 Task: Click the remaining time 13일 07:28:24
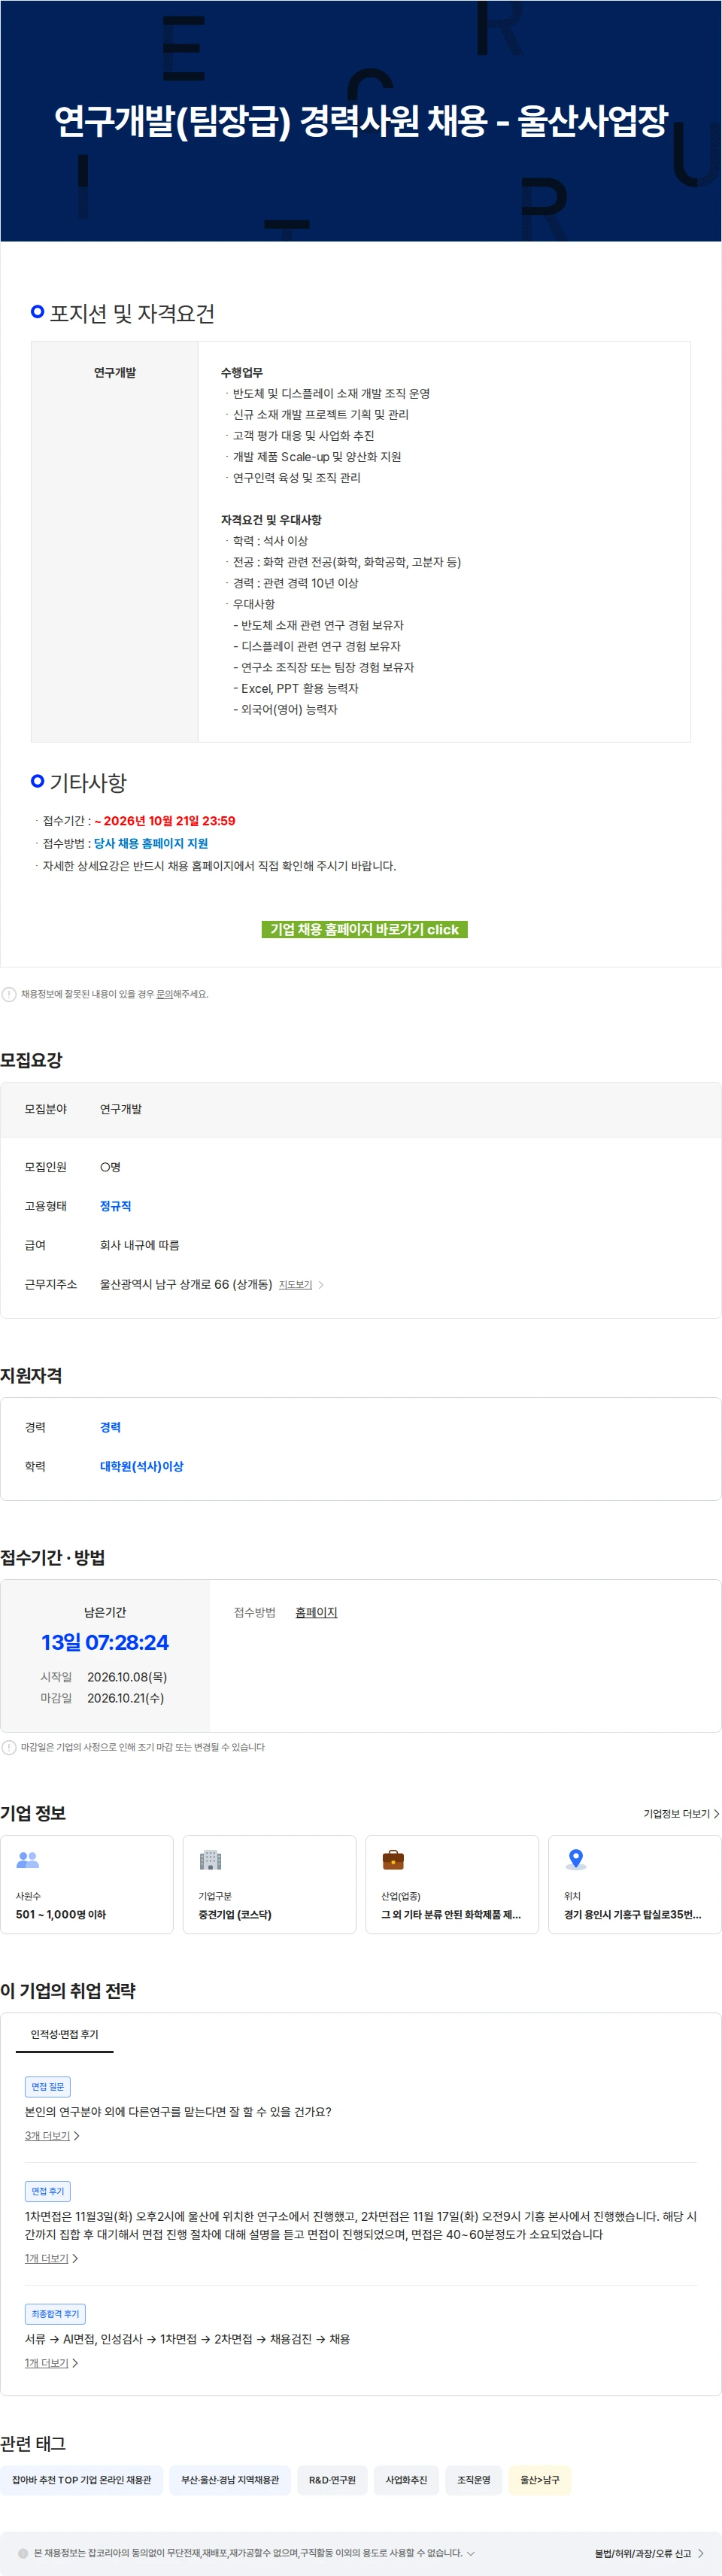pyautogui.click(x=105, y=1642)
